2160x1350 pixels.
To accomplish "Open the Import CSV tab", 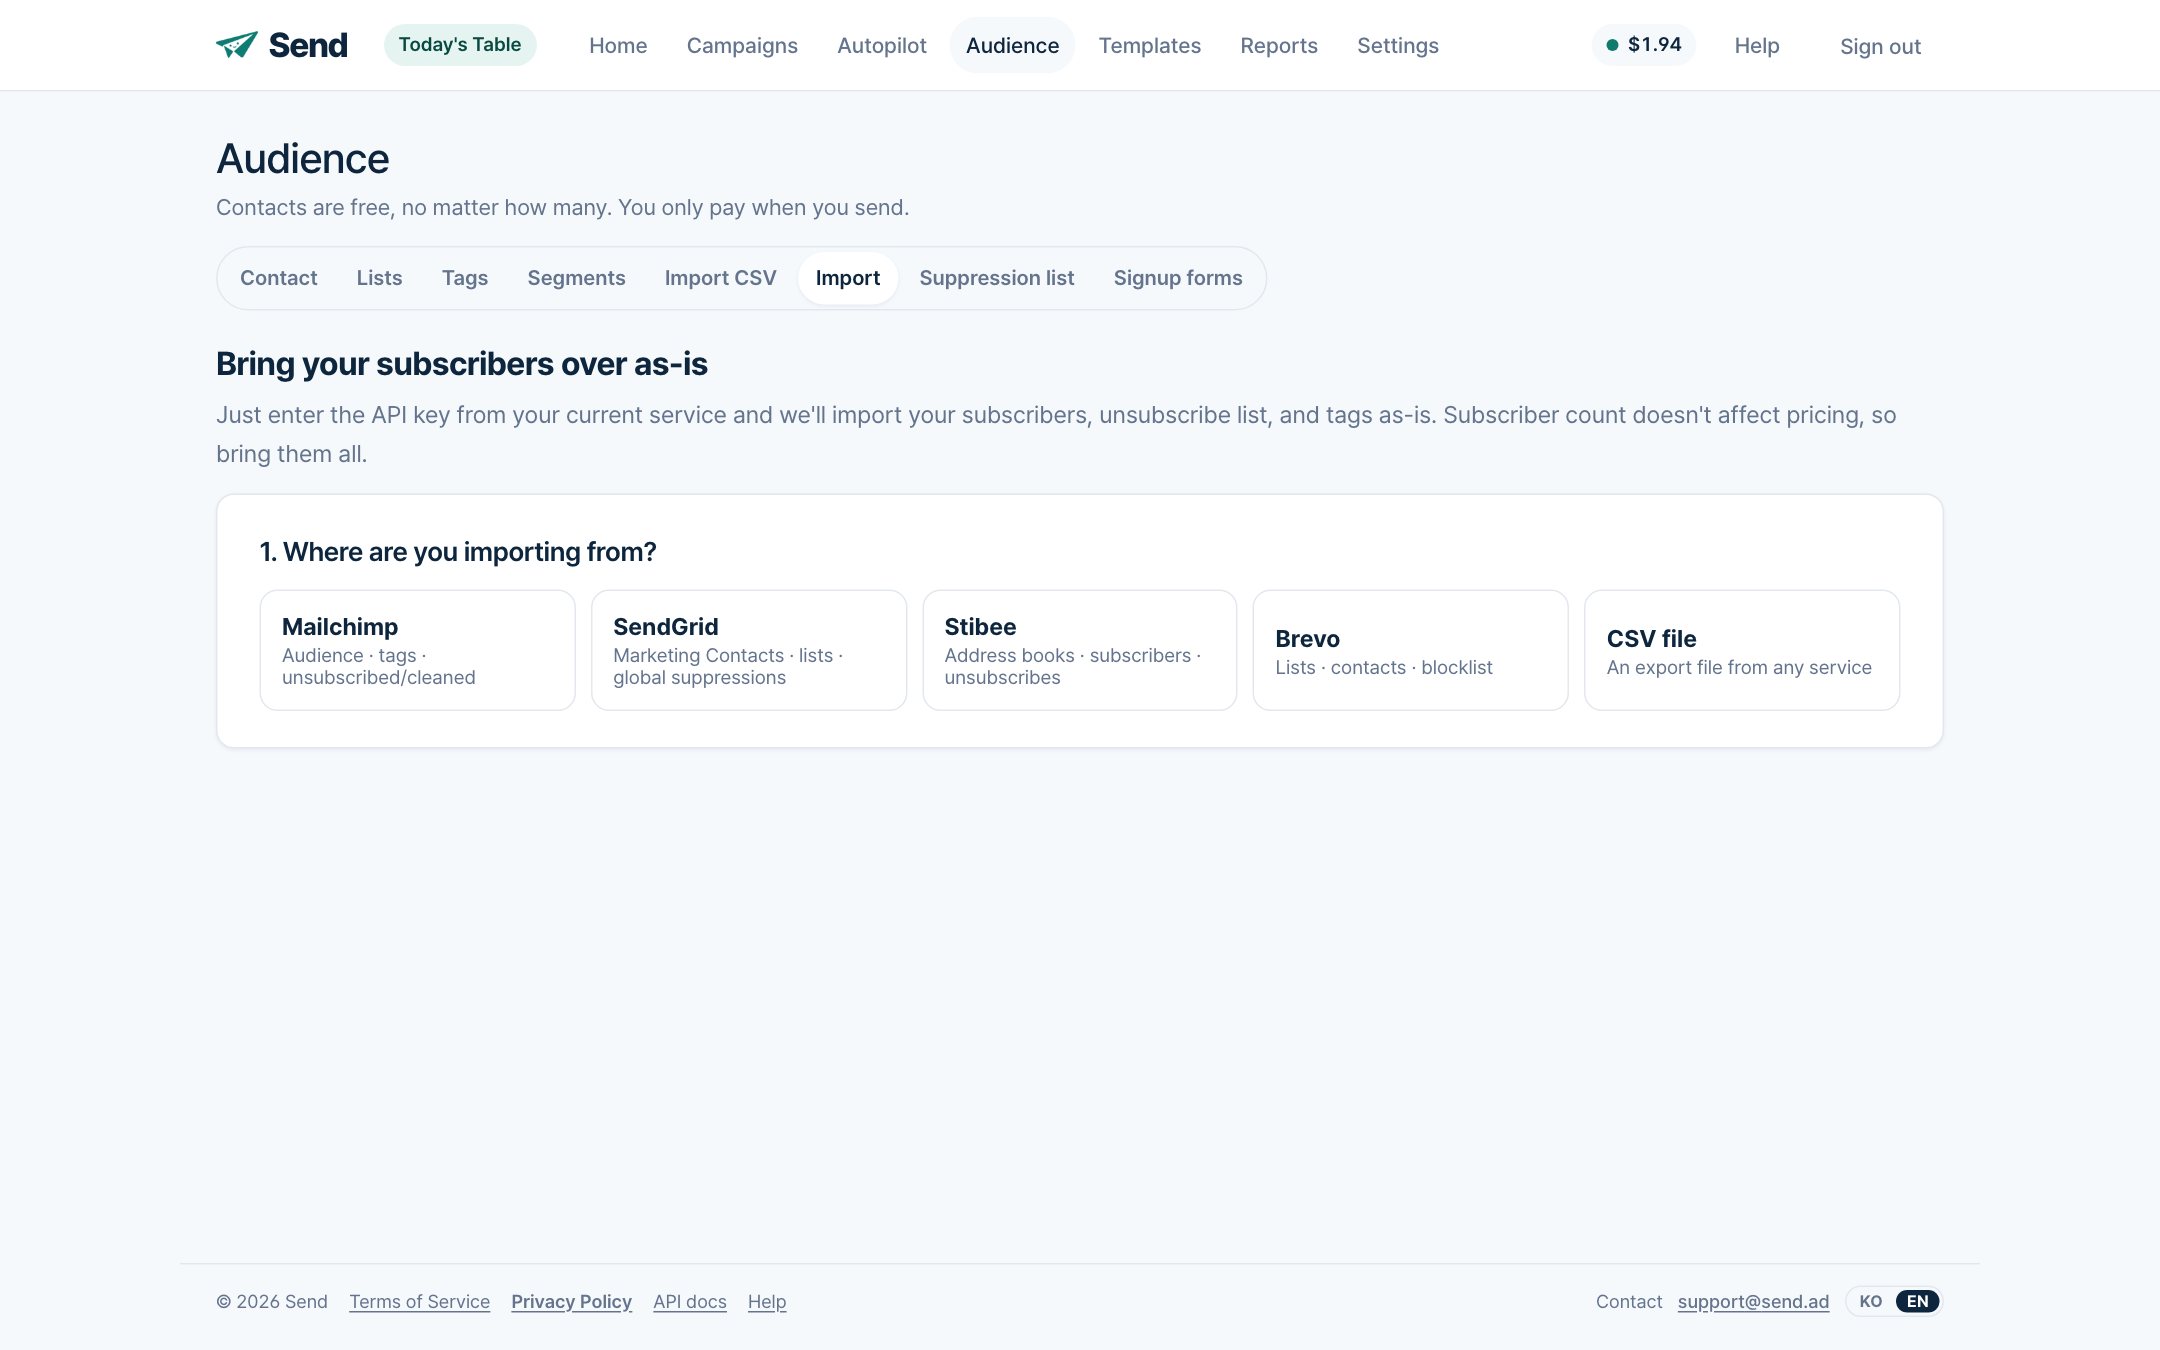I will click(720, 278).
